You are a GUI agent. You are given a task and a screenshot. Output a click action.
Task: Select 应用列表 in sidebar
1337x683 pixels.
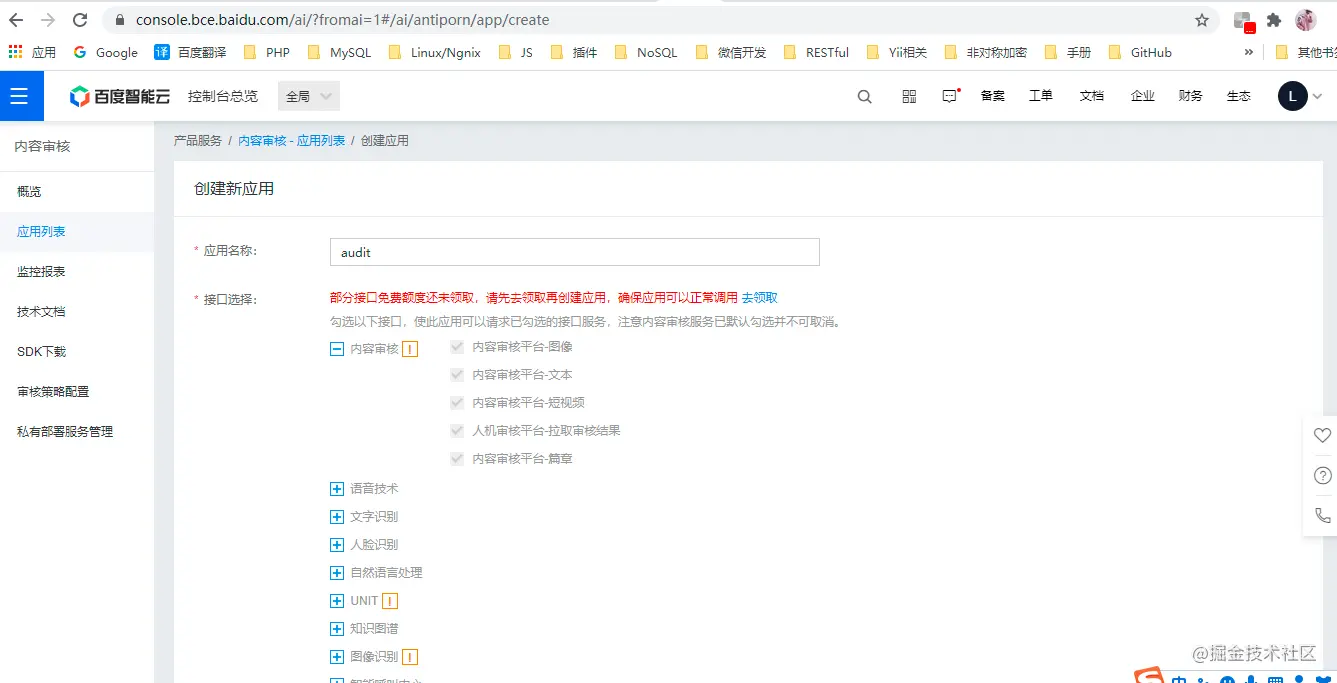pyautogui.click(x=77, y=231)
